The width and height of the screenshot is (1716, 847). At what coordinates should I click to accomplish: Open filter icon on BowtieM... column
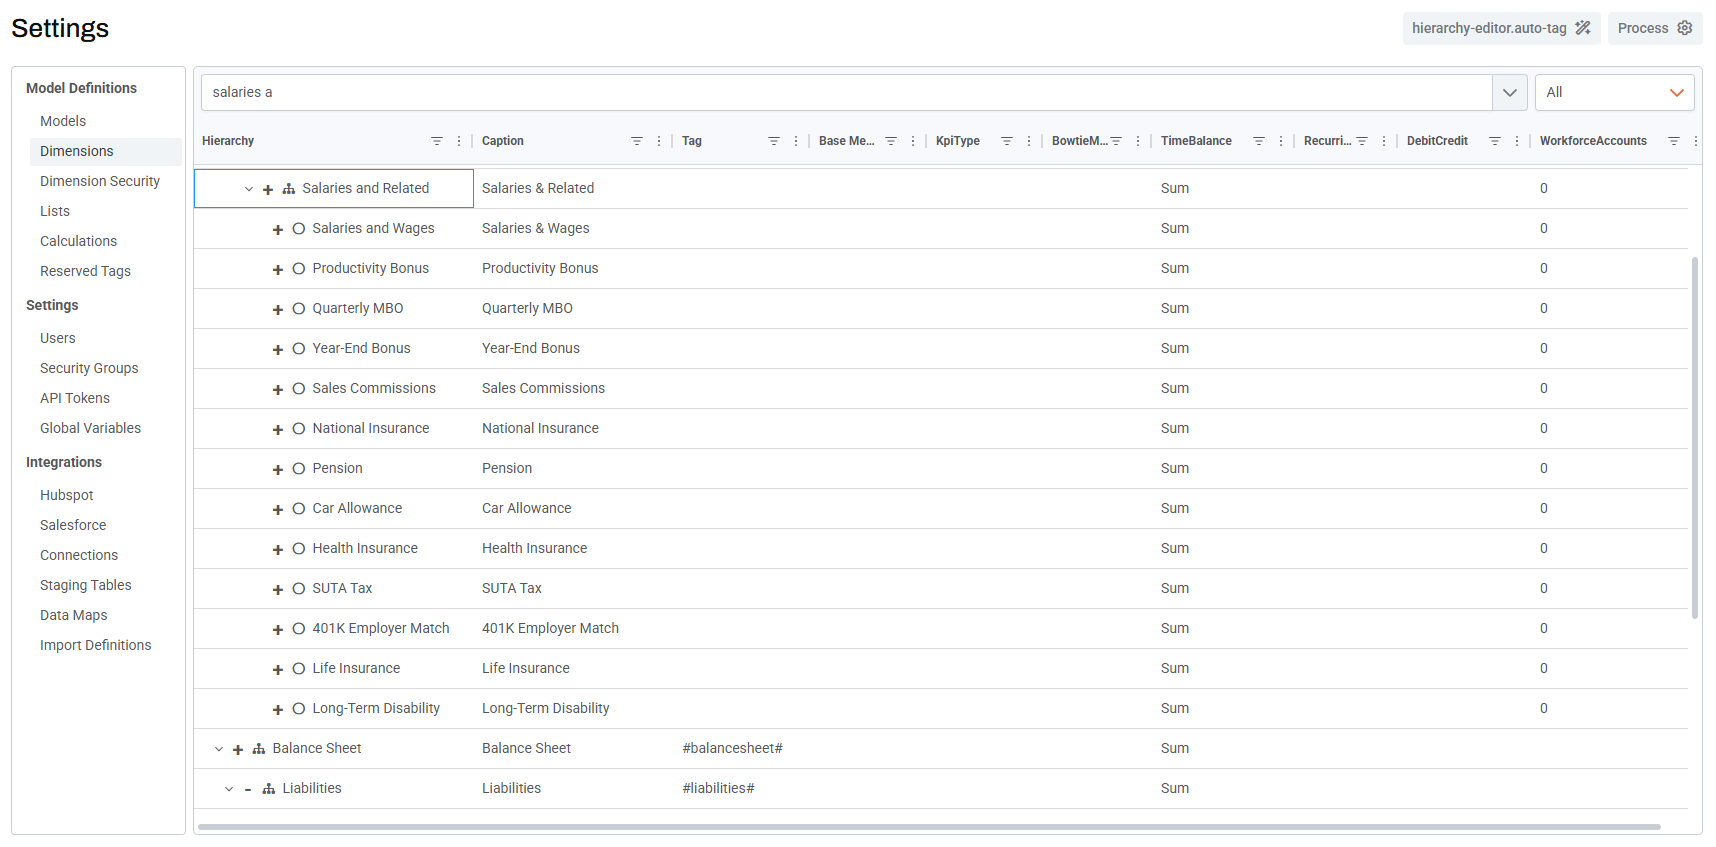point(1116,141)
